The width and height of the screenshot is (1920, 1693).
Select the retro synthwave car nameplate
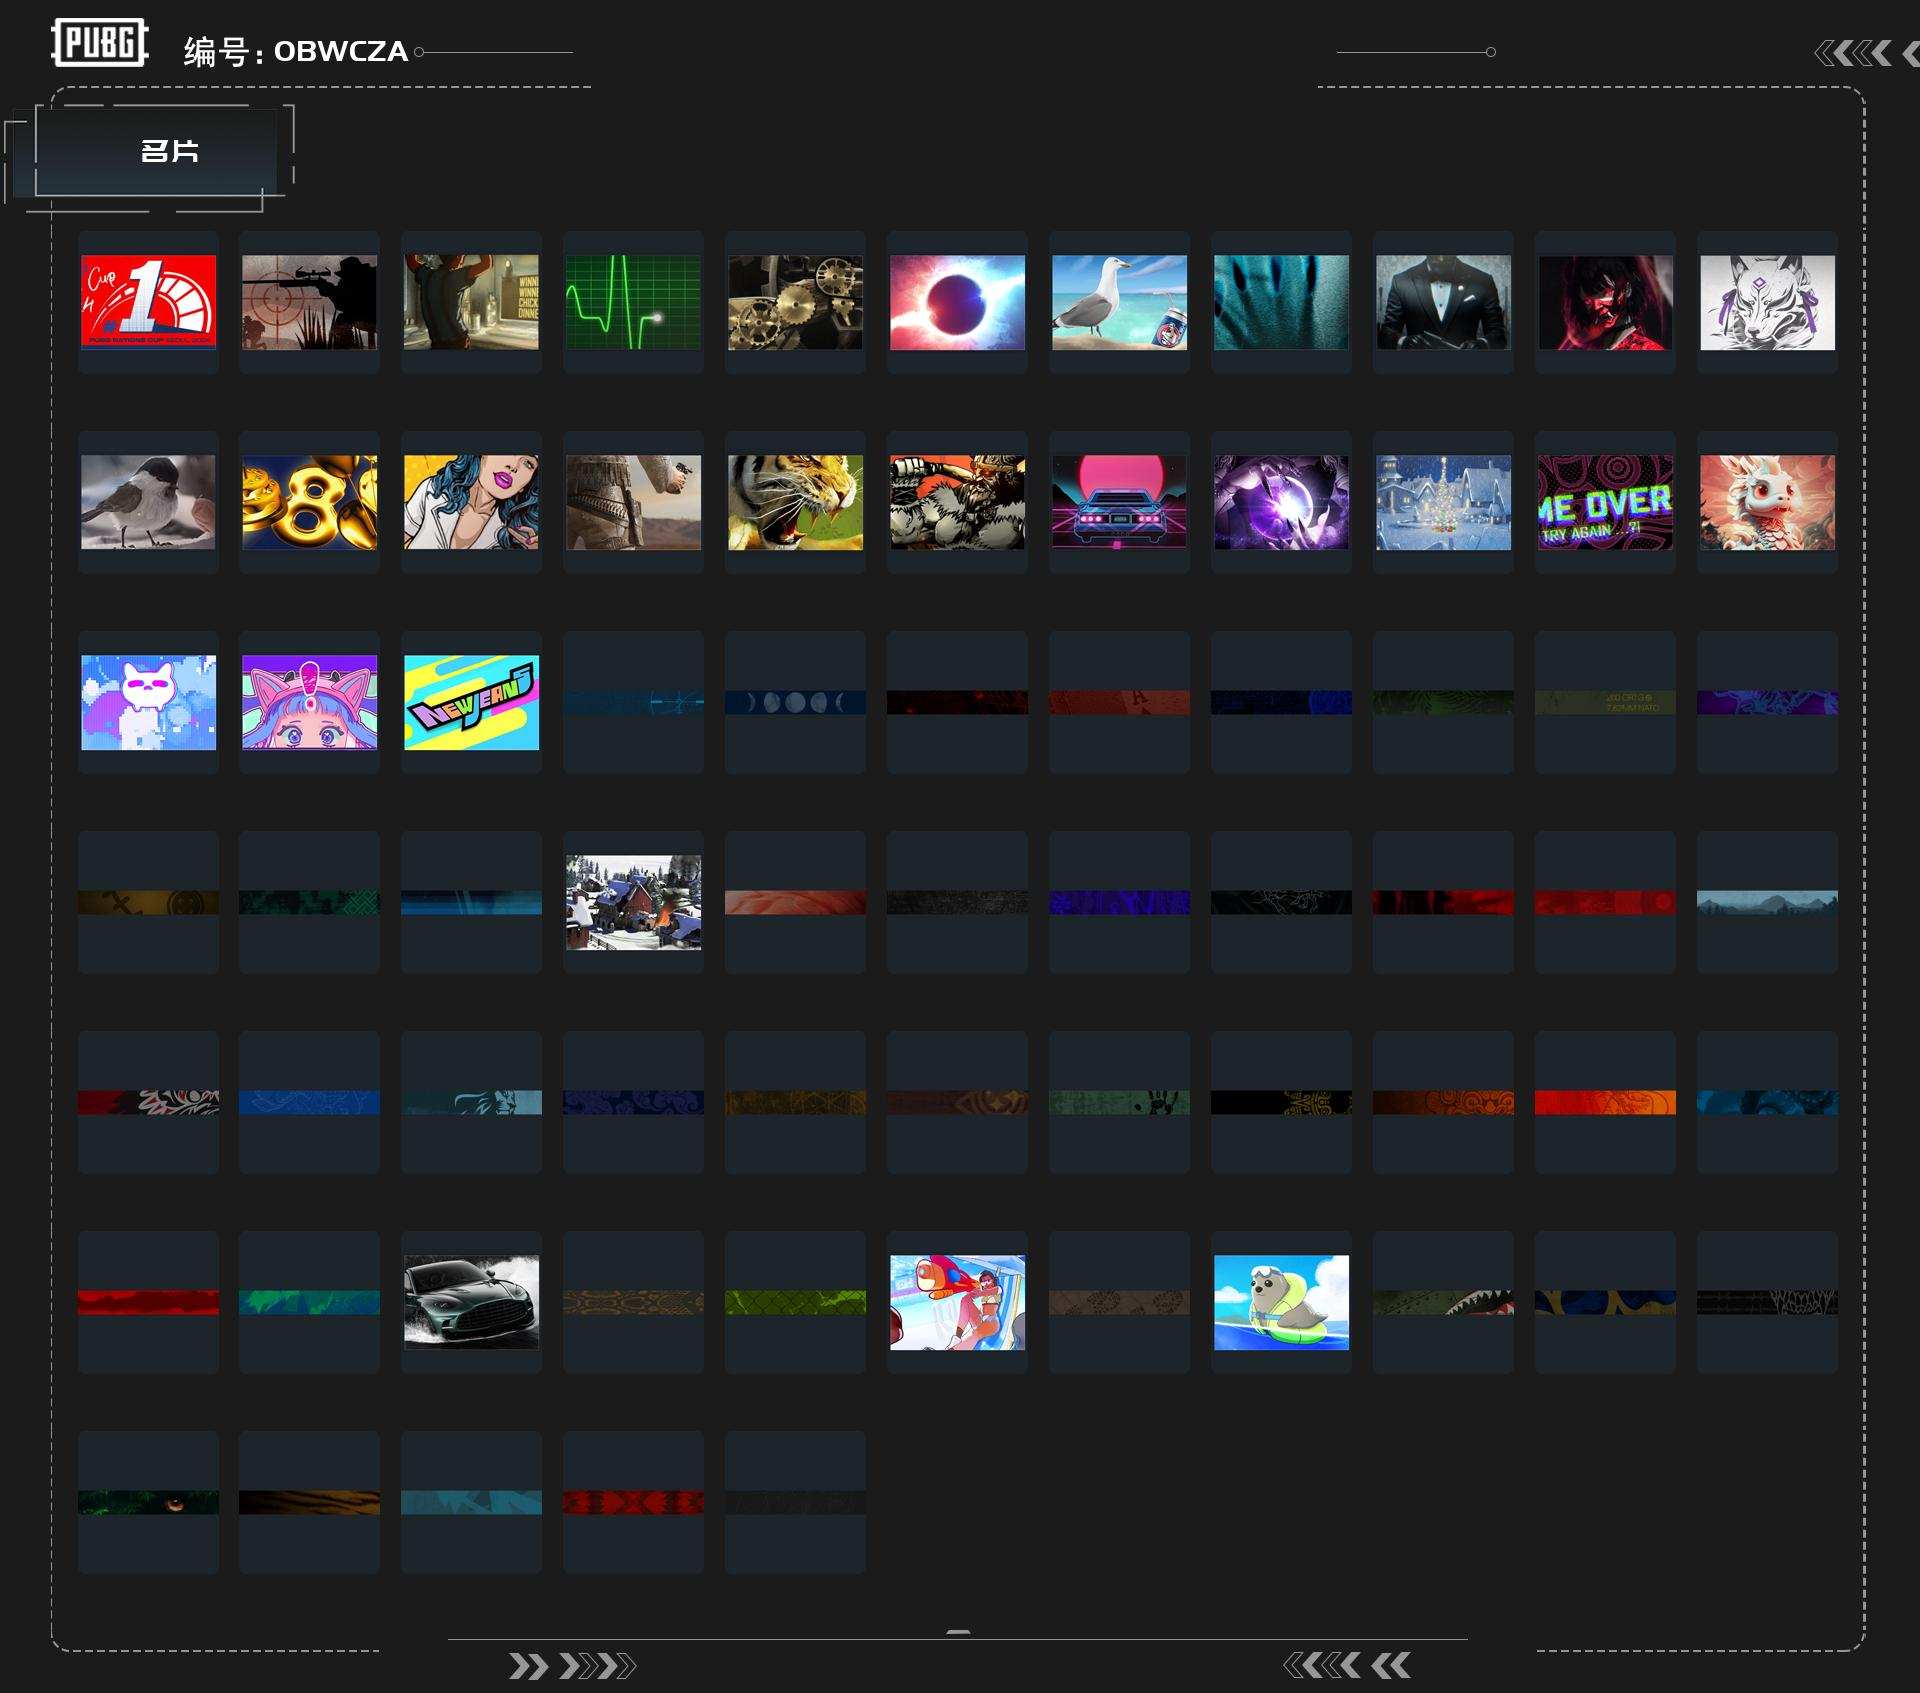1119,502
